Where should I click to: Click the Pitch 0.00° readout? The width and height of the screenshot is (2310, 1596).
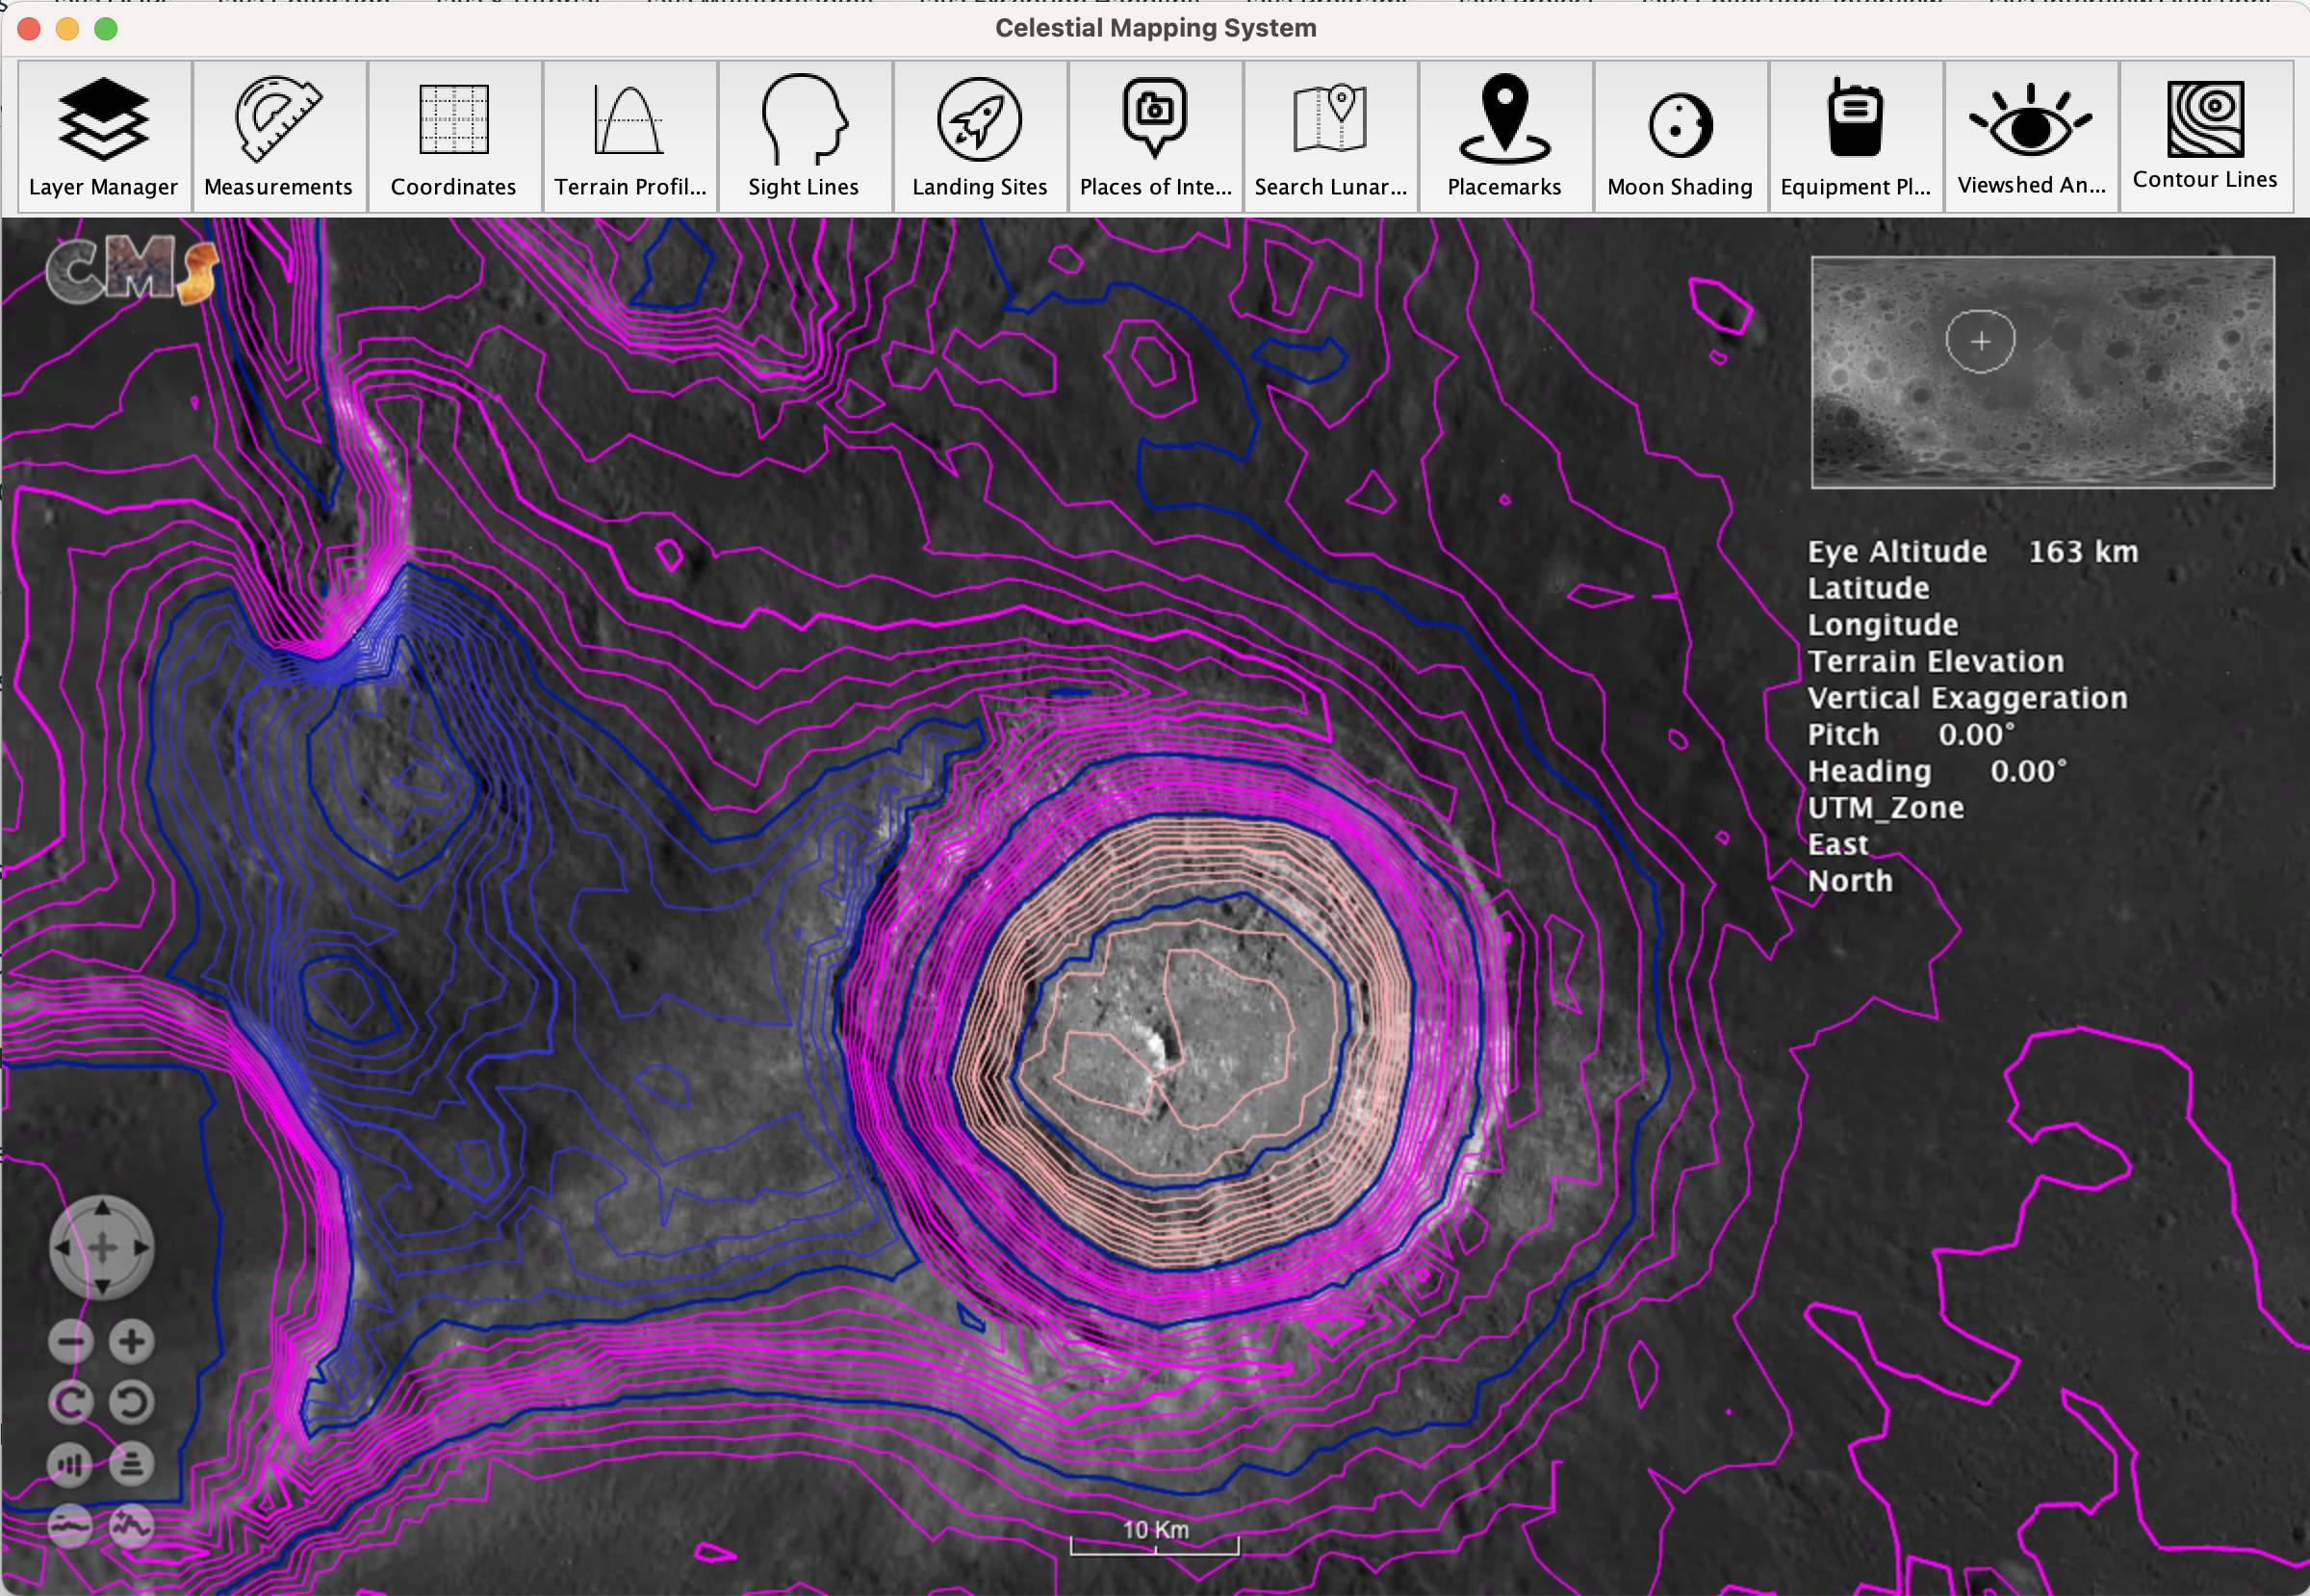tap(1911, 735)
